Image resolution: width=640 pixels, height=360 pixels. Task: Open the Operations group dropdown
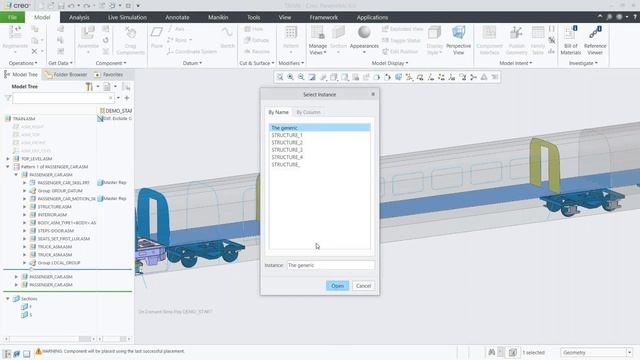point(23,63)
